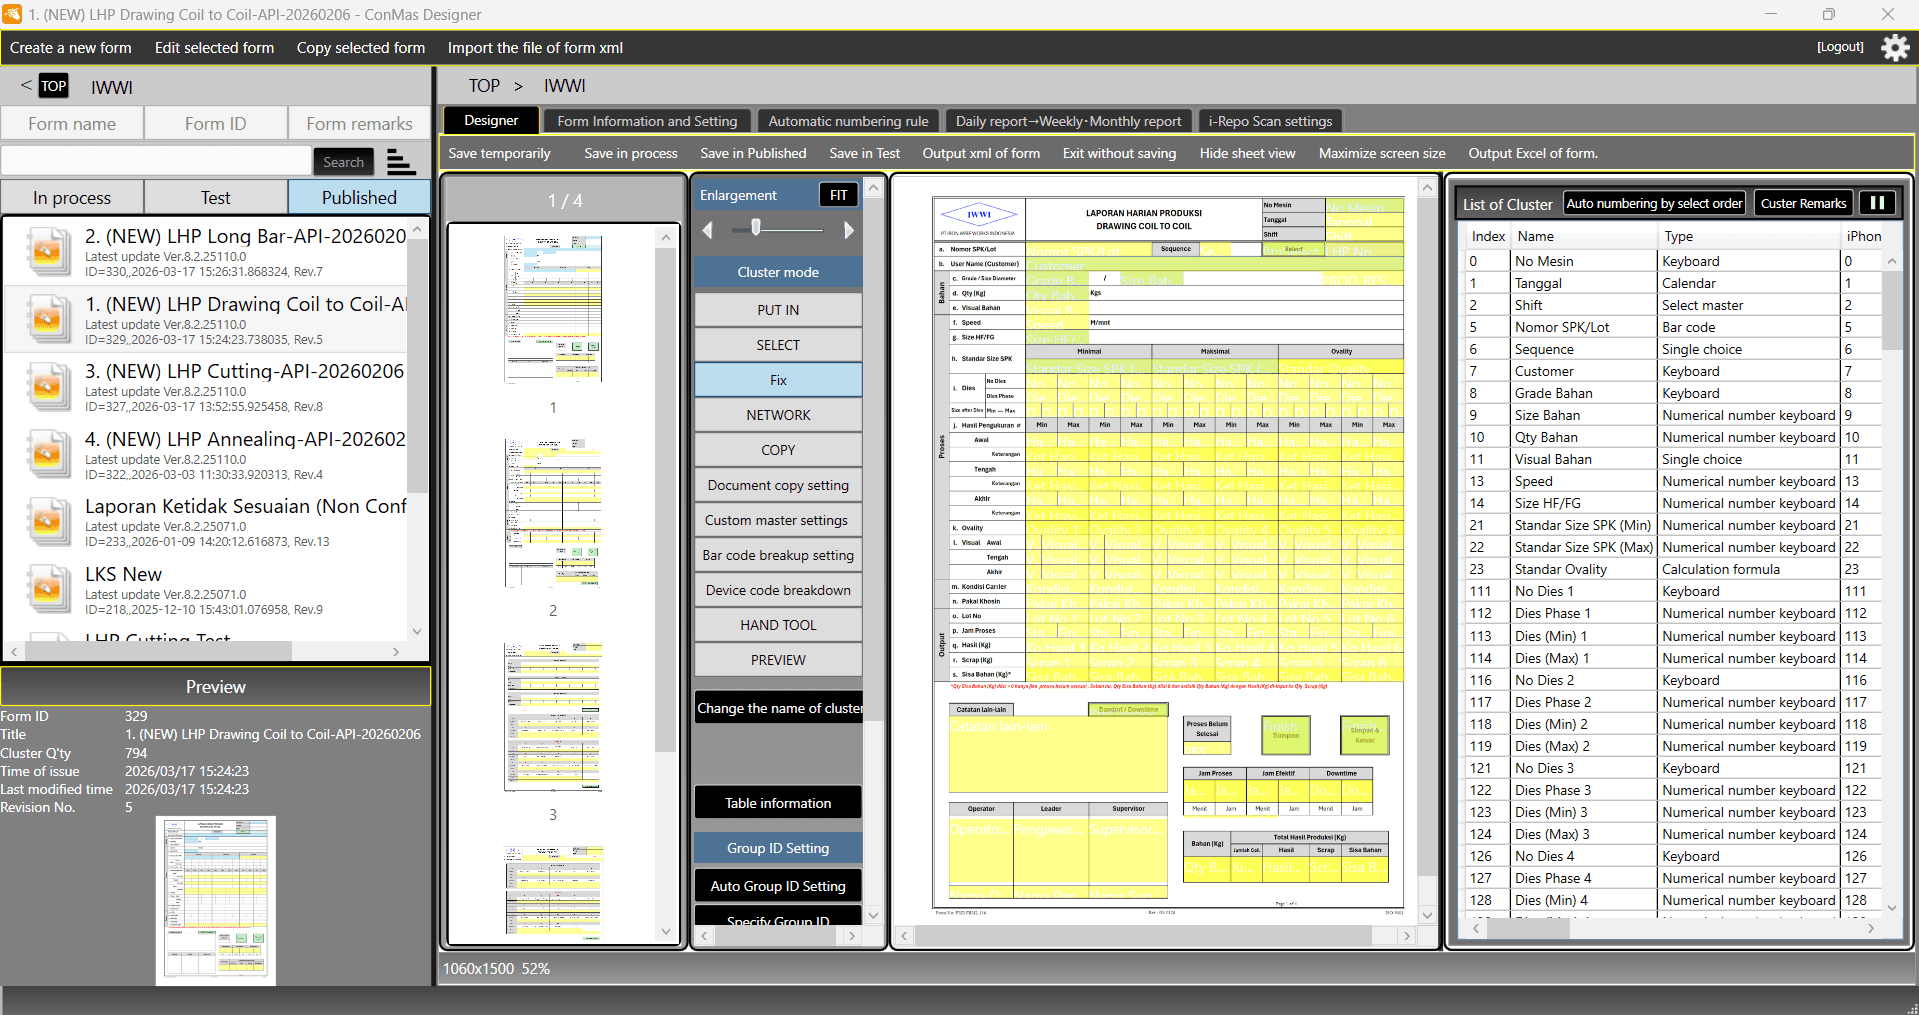
Task: Click Custer Remarks button
Action: (1803, 203)
